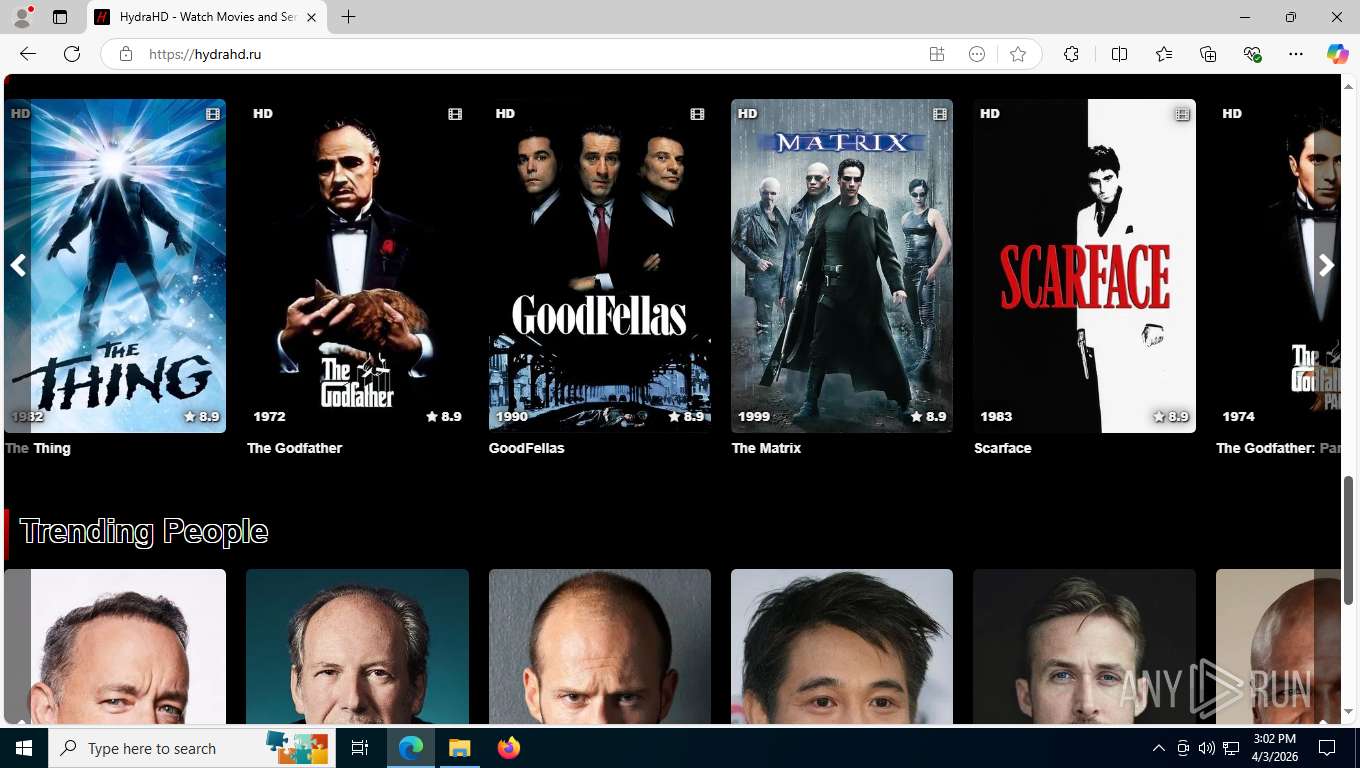Screen dimensions: 1360x768
Task: Select the HydraHD browser tab
Action: [x=207, y=17]
